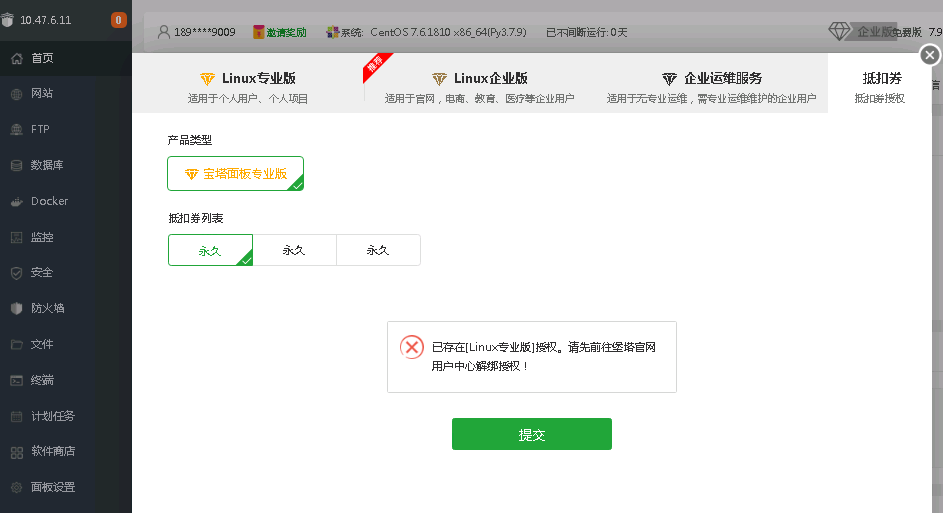Click the folder icon beside 文件
943x513 pixels.
tap(16, 345)
